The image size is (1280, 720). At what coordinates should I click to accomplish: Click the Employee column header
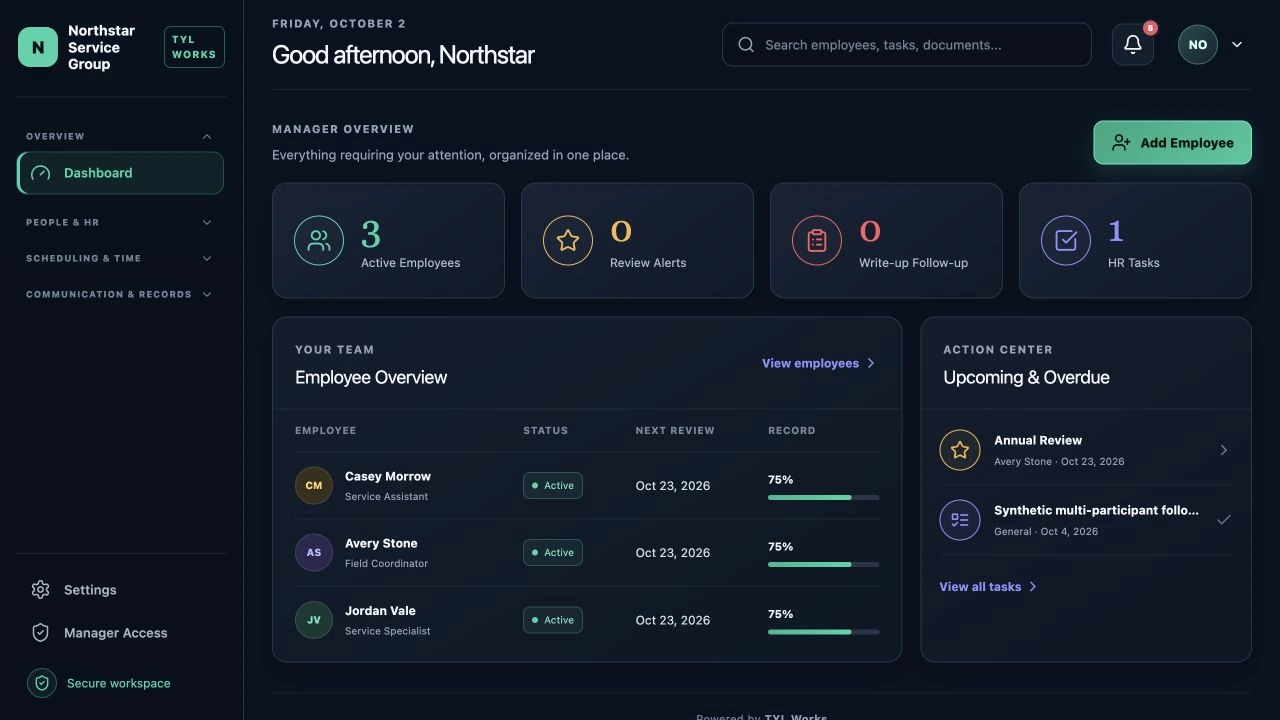click(325, 431)
